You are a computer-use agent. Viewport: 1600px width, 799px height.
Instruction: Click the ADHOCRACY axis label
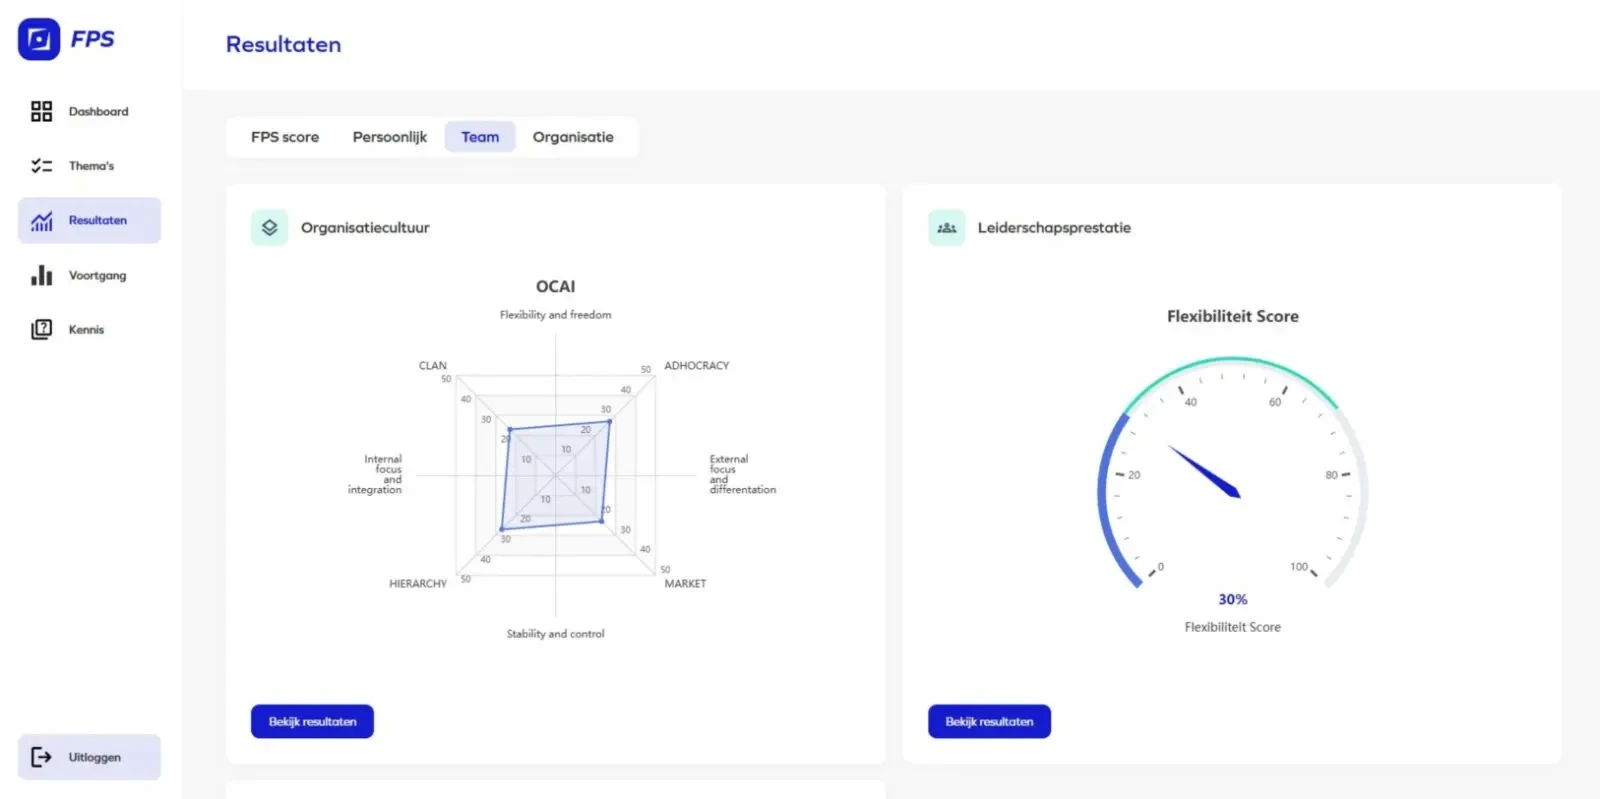point(697,366)
